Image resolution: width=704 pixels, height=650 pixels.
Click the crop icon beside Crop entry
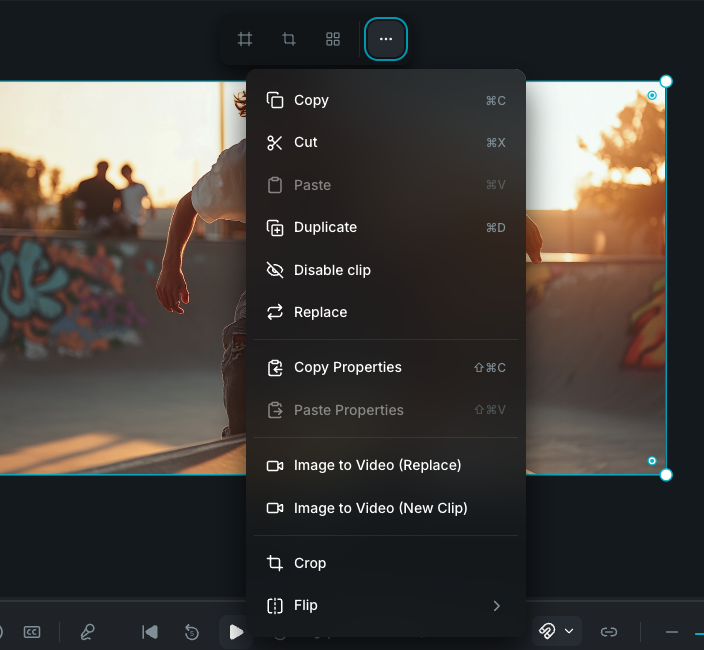[275, 563]
